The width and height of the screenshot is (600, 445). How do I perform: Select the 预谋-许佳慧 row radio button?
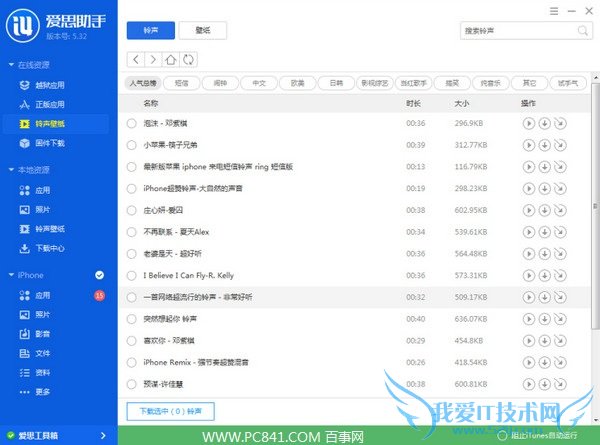click(132, 384)
